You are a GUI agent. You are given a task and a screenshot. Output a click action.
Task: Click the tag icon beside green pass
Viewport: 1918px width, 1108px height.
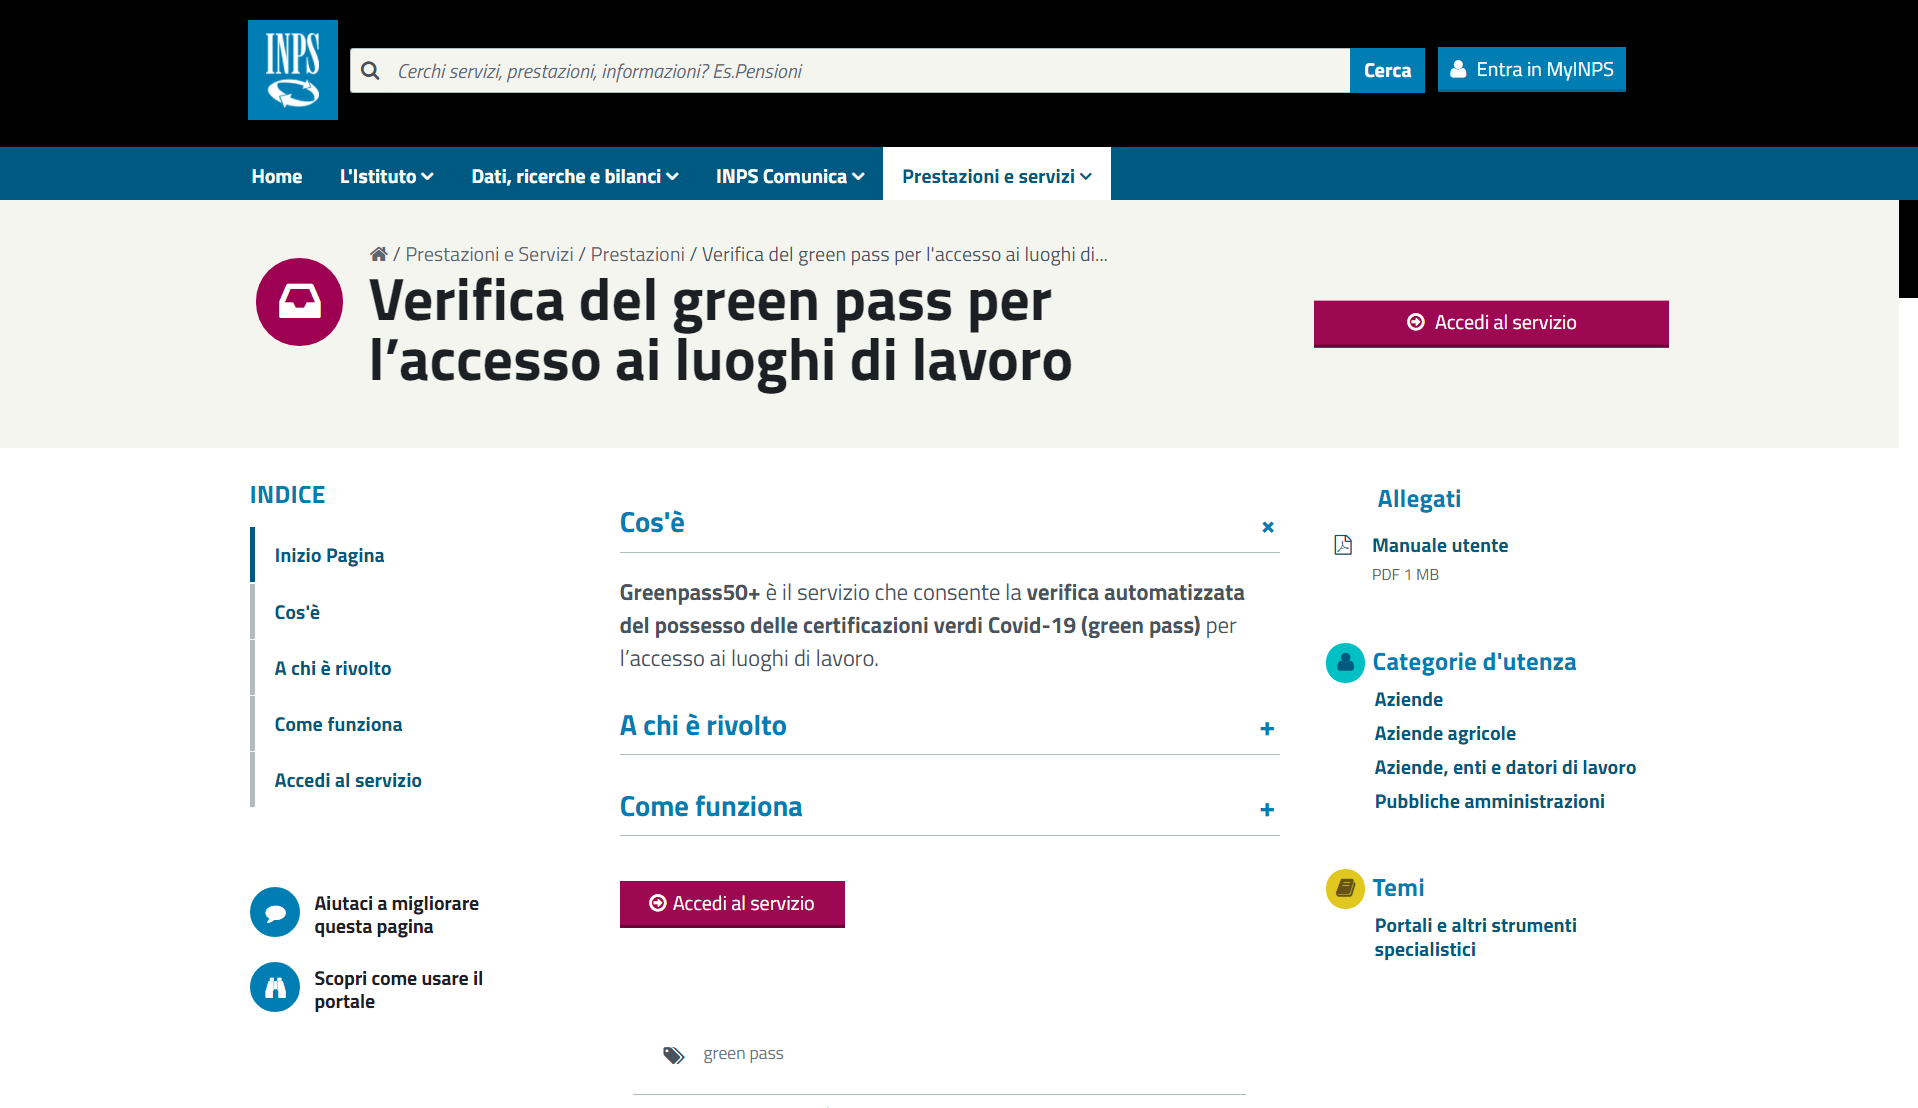pos(673,1054)
